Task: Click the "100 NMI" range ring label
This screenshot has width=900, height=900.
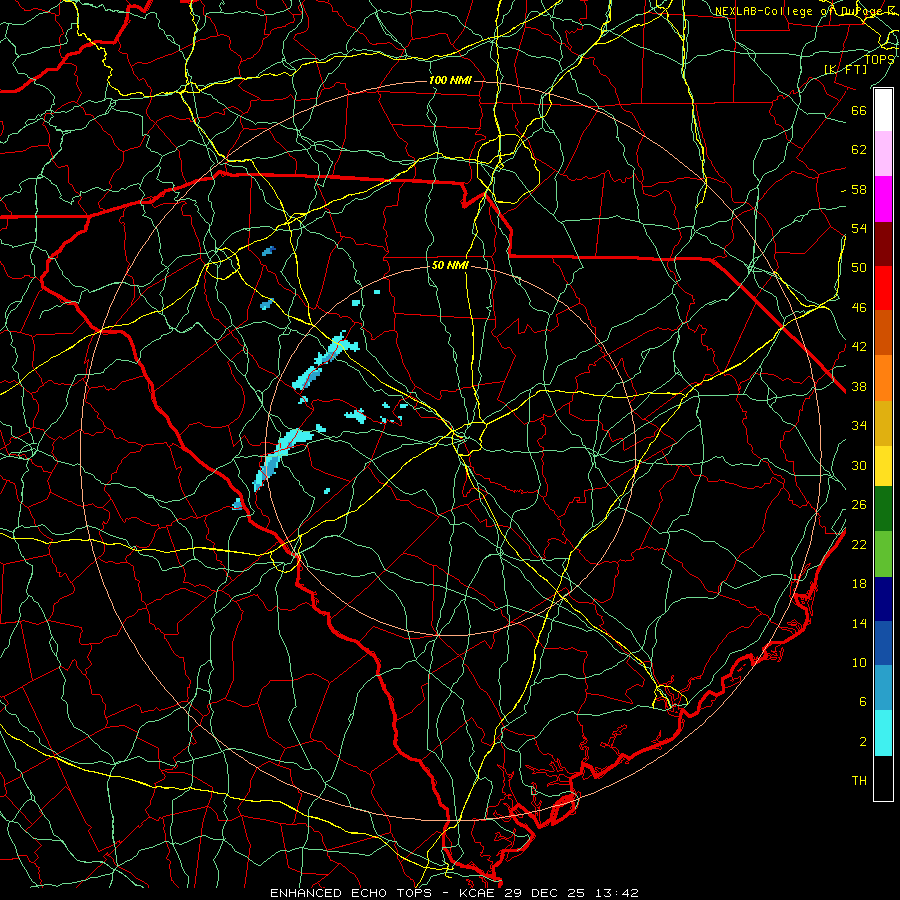Action: click(x=451, y=80)
